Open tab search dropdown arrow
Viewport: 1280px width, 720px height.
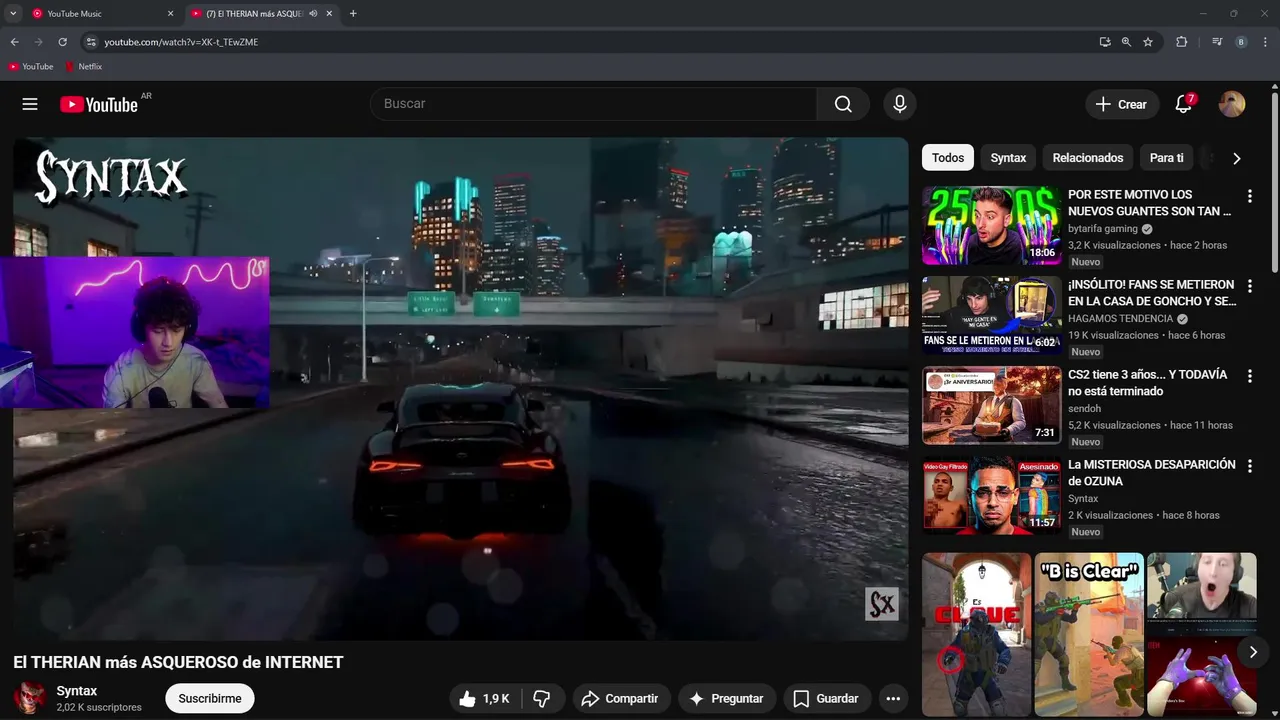pyautogui.click(x=13, y=13)
